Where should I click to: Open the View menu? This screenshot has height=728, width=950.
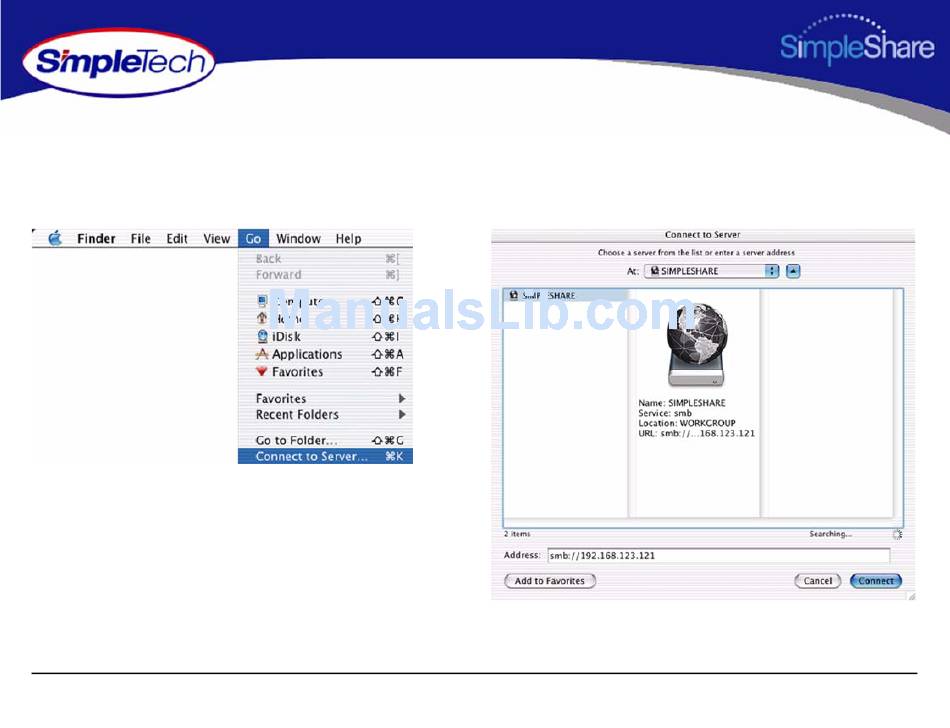216,239
